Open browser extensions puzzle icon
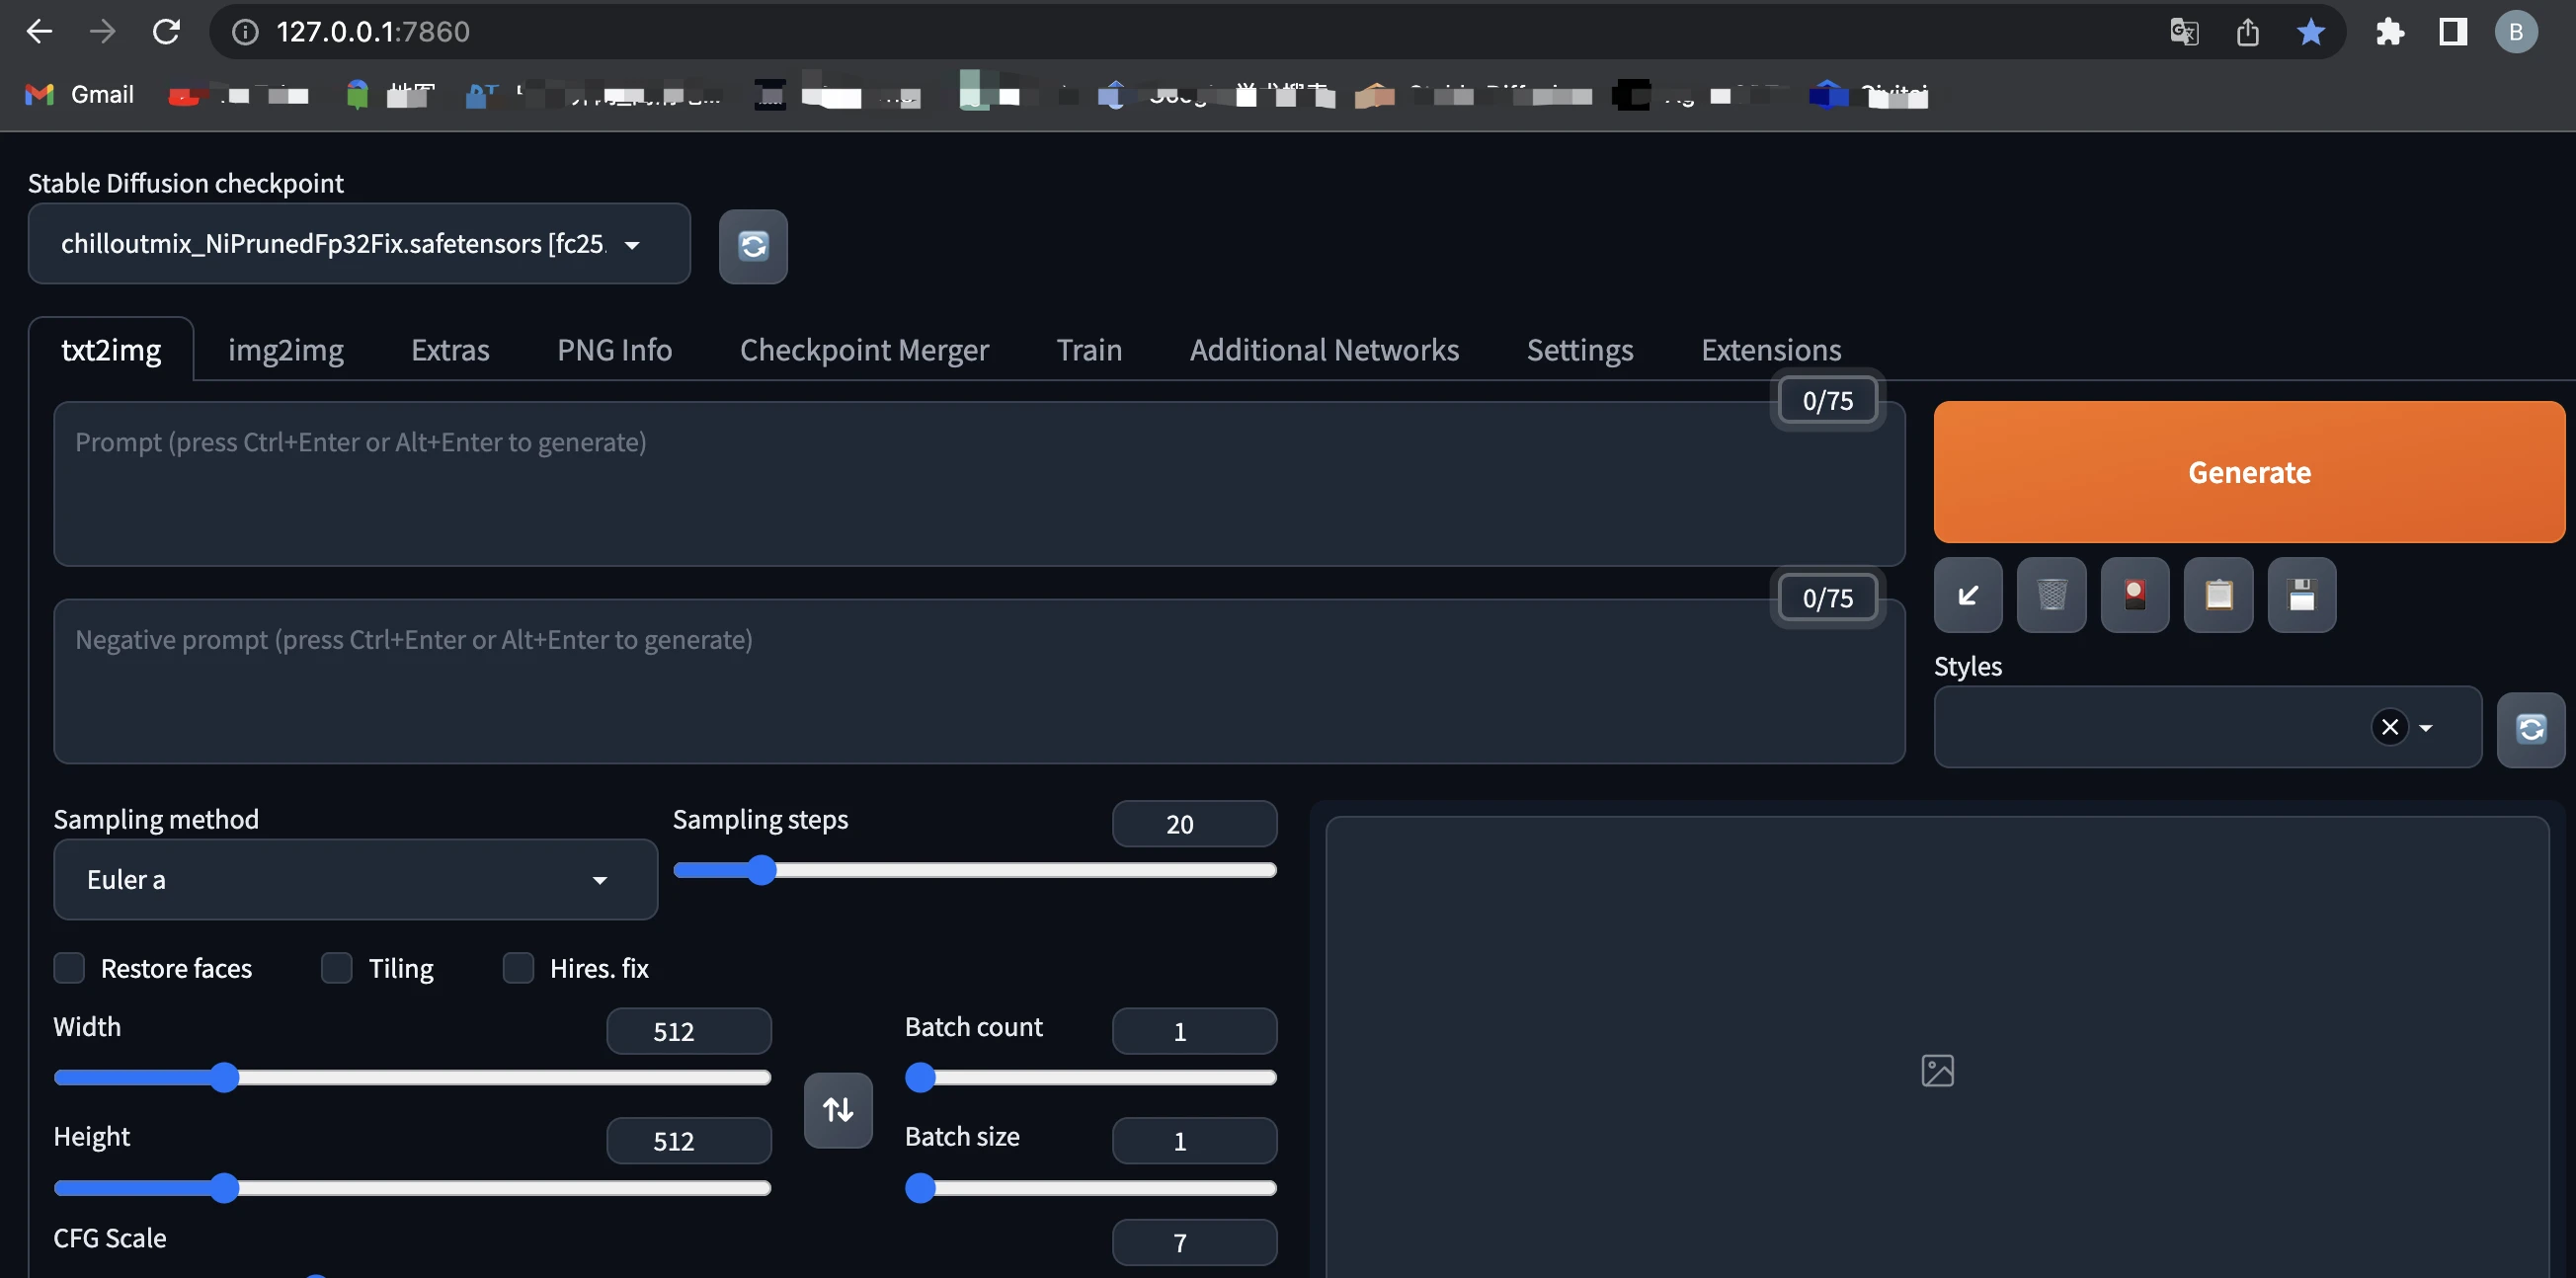Screen dimensions: 2576x1278 [2389, 32]
